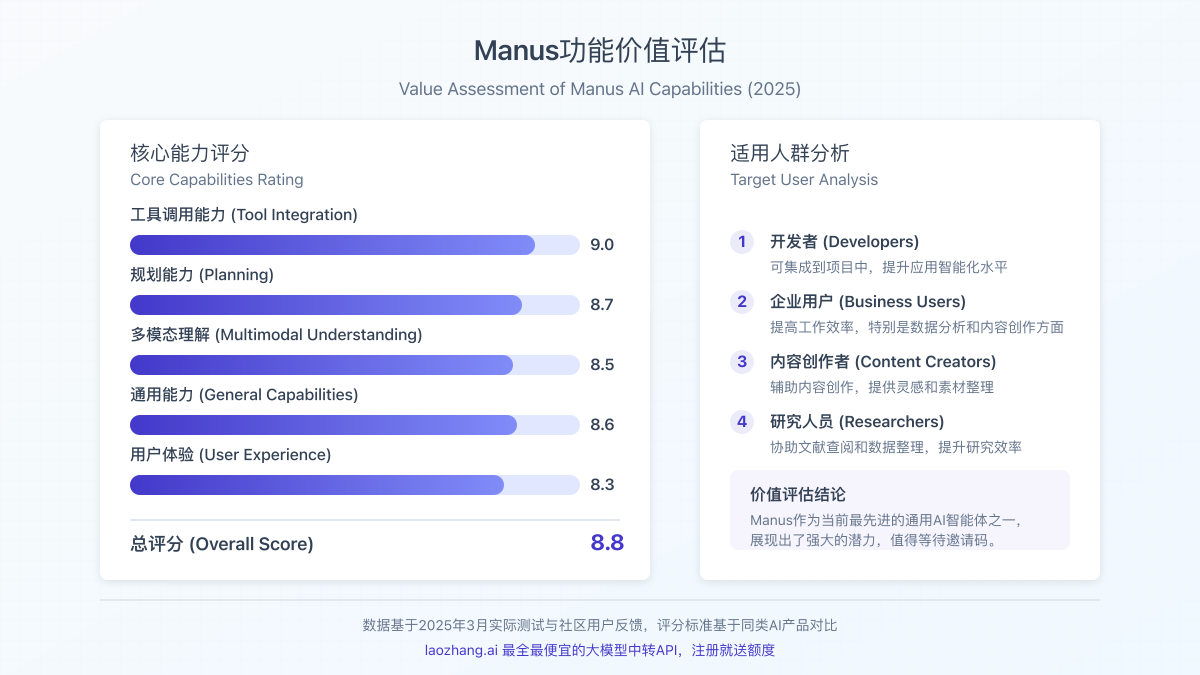The width and height of the screenshot is (1200, 675).
Task: Click the 9.0 score value
Action: click(x=602, y=245)
